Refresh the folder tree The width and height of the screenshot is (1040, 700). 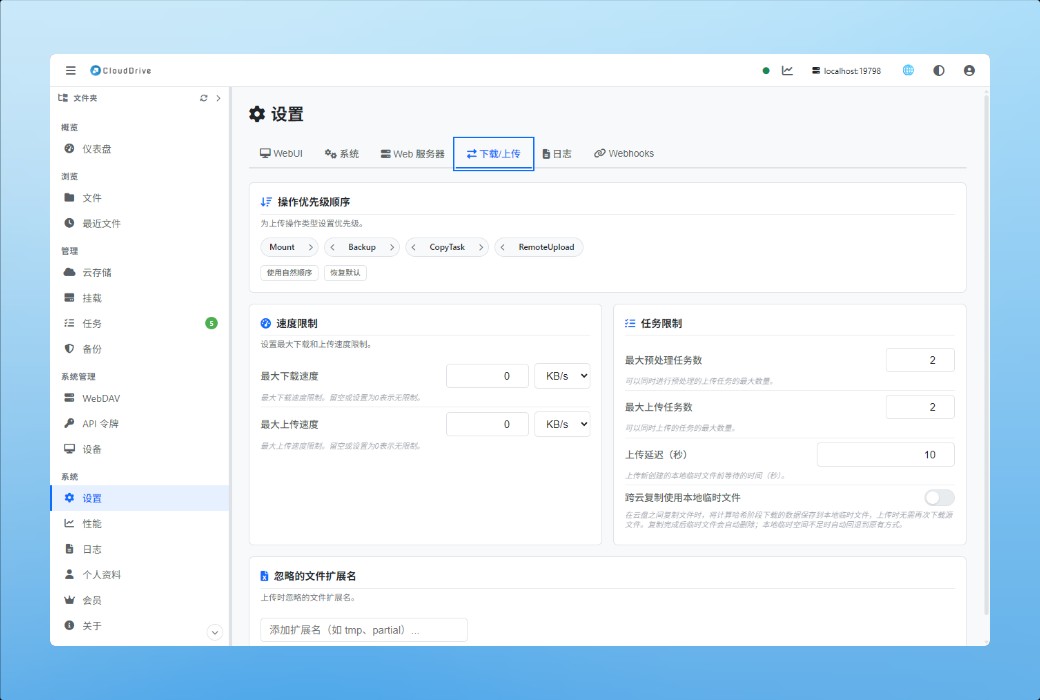(204, 98)
